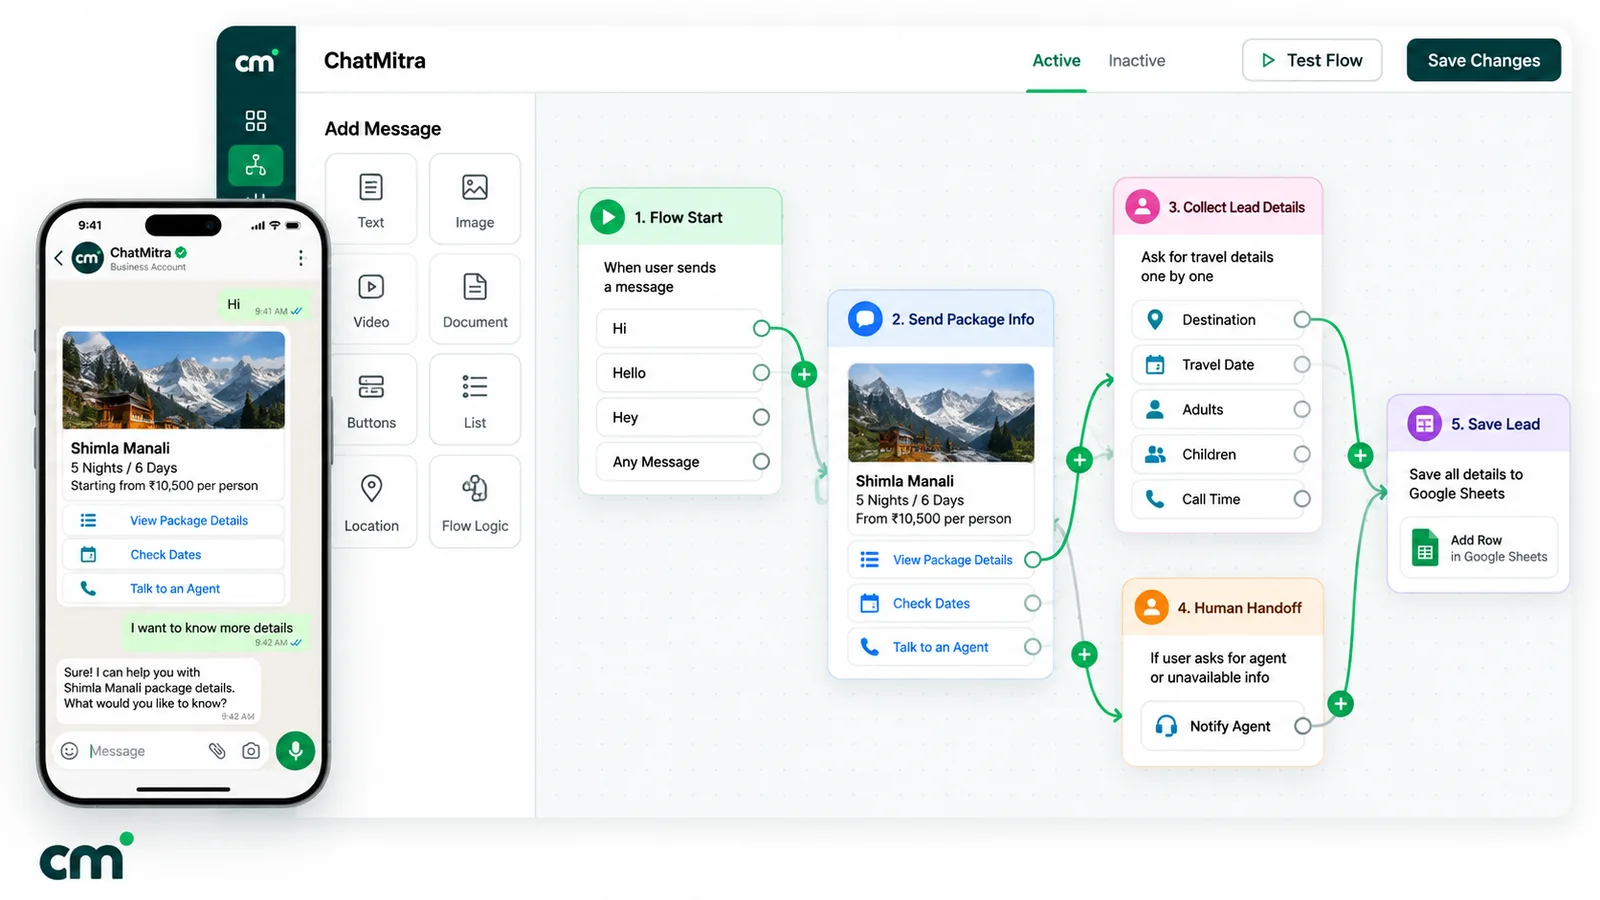Add a Buttons message block
The image size is (1600, 900).
371,399
